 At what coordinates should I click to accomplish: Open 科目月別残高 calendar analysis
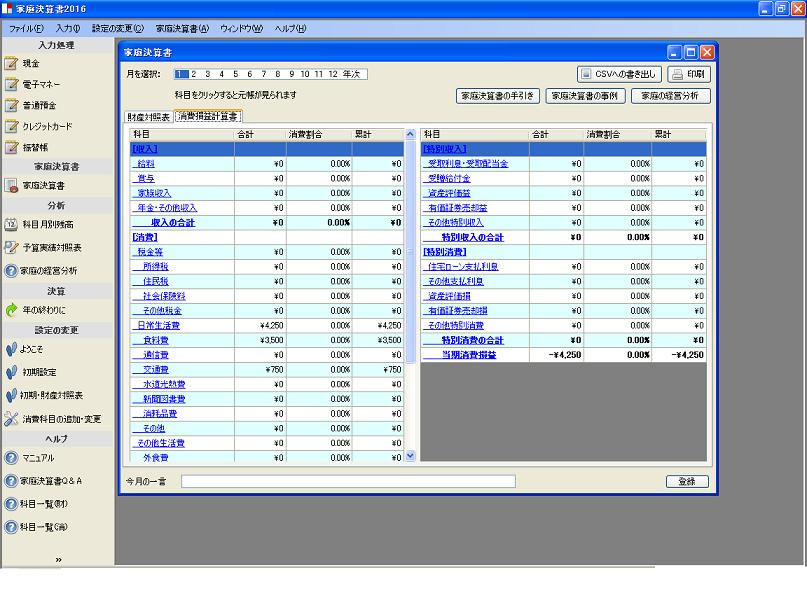coord(12,224)
